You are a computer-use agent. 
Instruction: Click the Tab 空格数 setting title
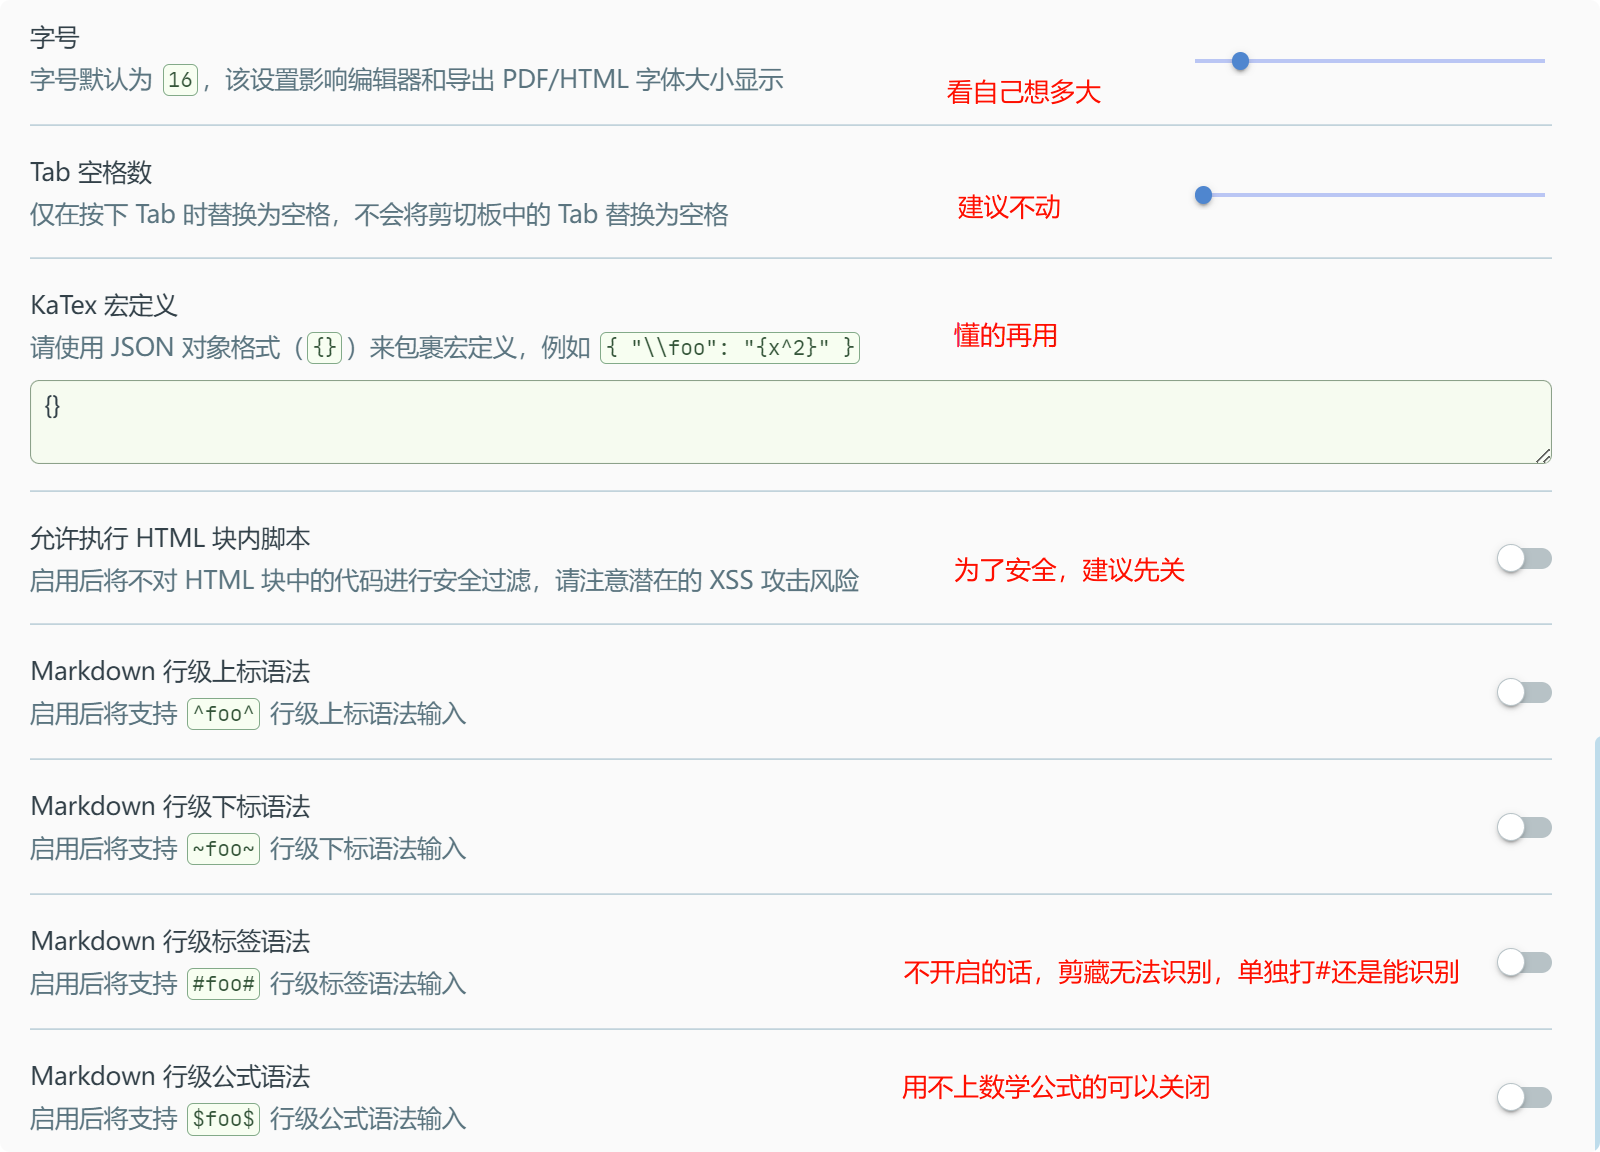[91, 172]
